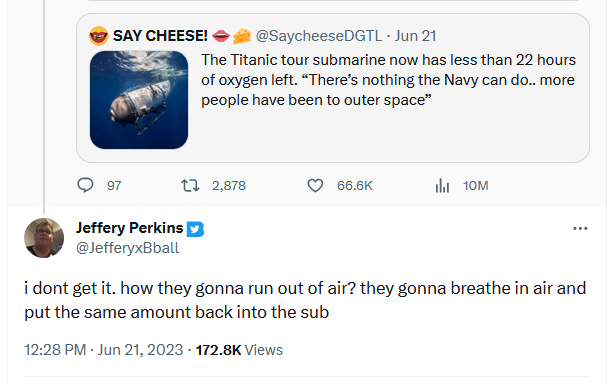The height and width of the screenshot is (384, 615).
Task: Click the 66.6K likes count
Action: click(x=355, y=186)
